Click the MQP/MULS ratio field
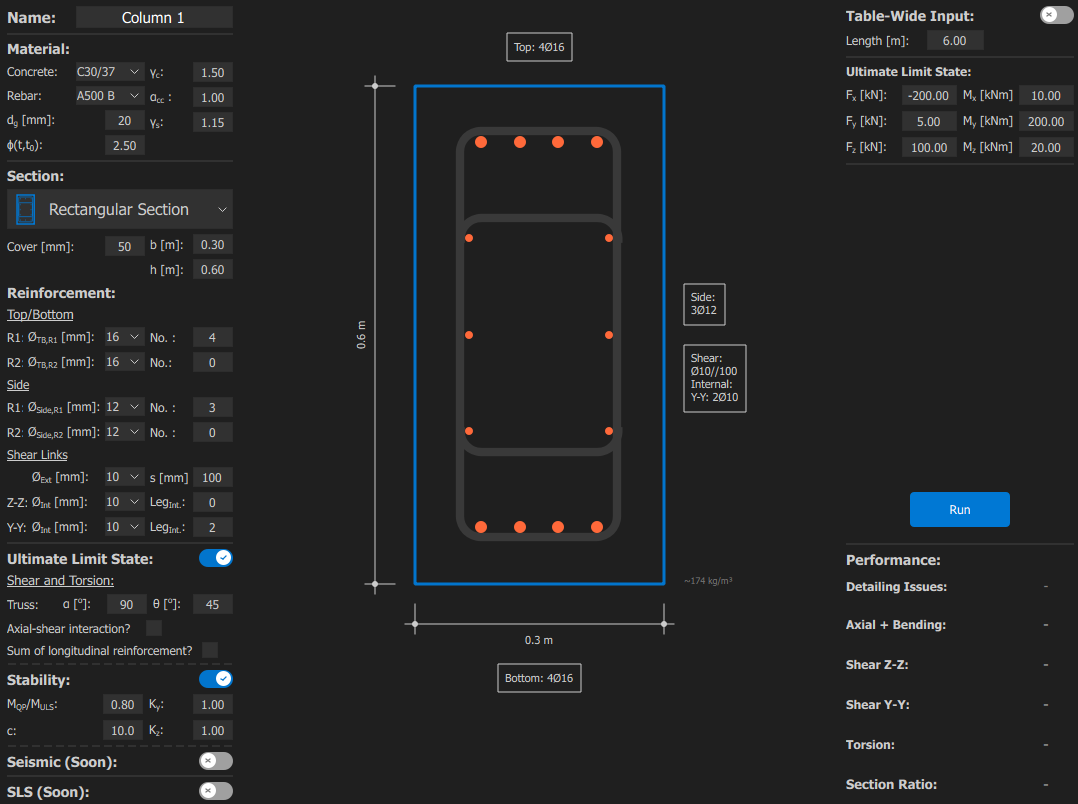The height and width of the screenshot is (804, 1078). [122, 704]
